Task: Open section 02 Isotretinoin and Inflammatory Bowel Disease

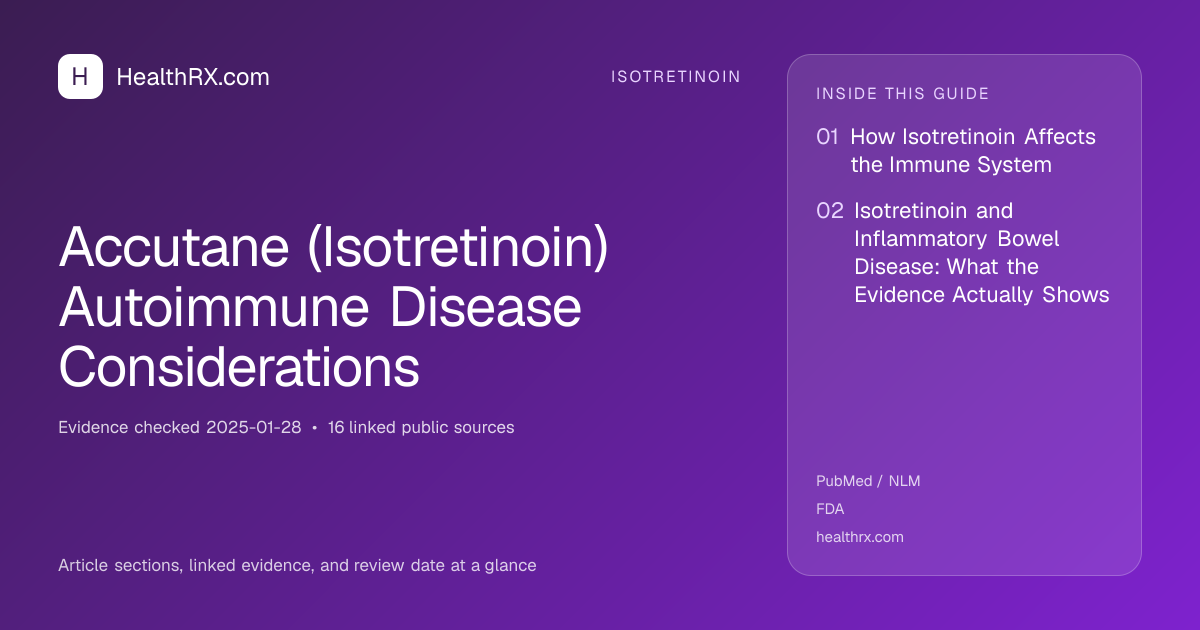Action: (963, 253)
